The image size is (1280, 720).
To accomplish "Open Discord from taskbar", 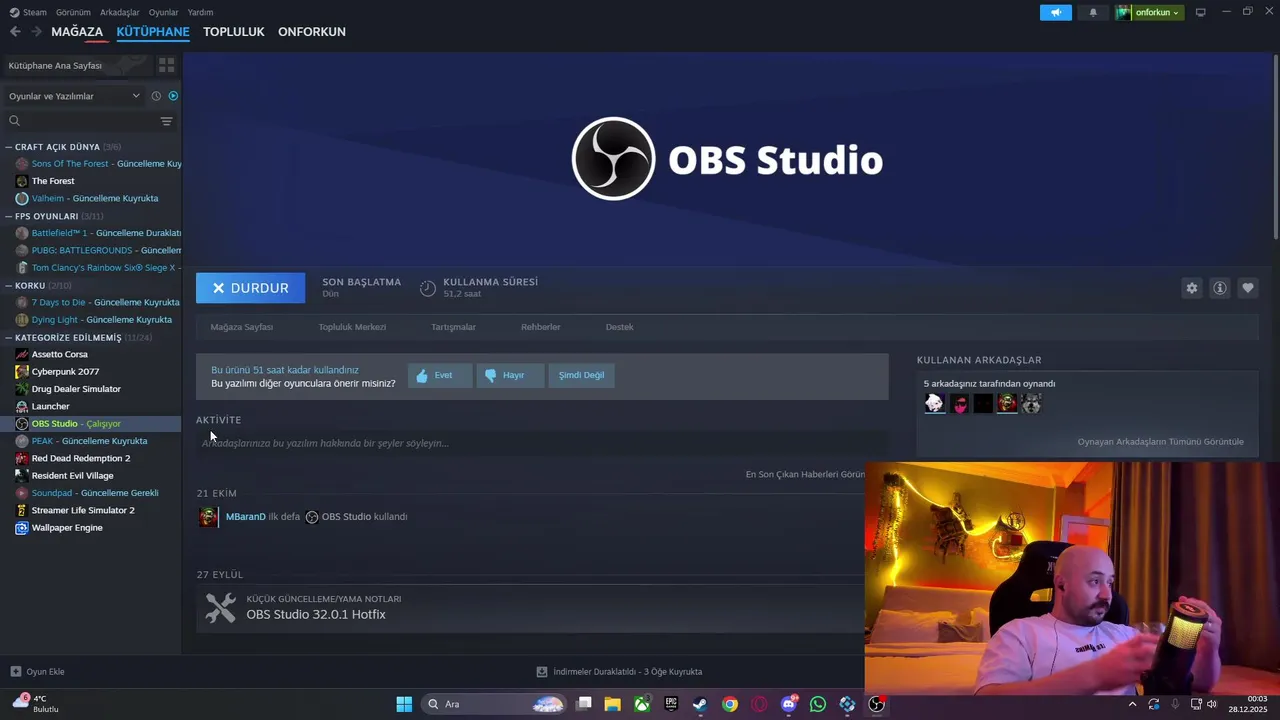I will (789, 704).
